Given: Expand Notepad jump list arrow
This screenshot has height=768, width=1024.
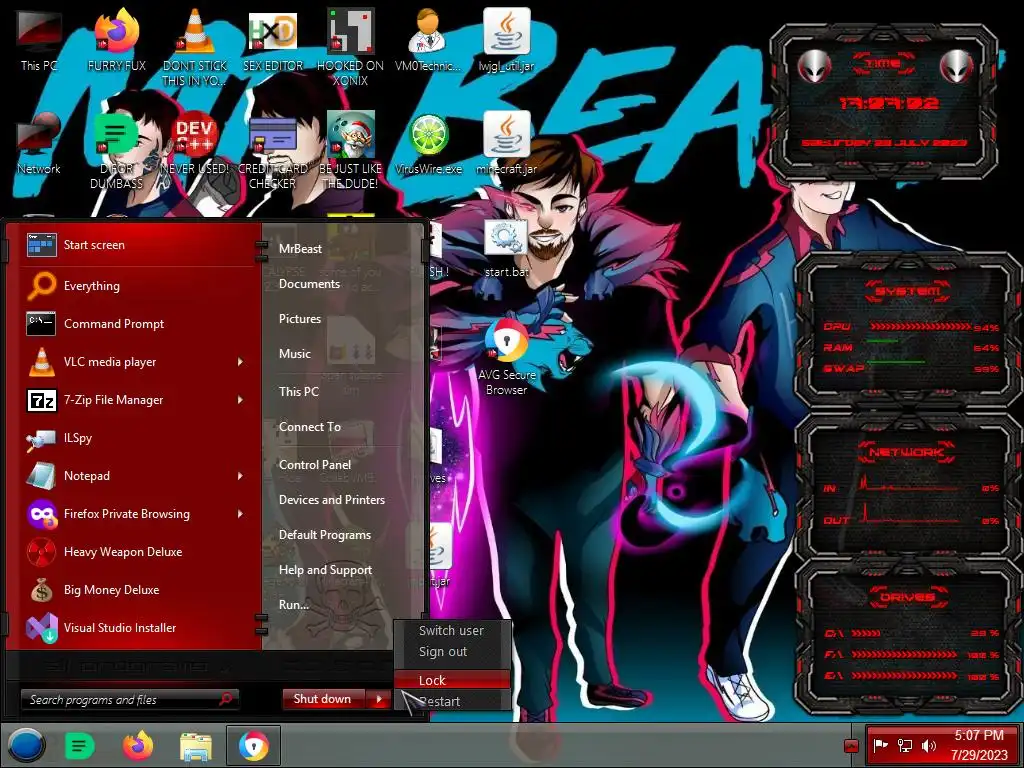Looking at the screenshot, I should pos(240,476).
